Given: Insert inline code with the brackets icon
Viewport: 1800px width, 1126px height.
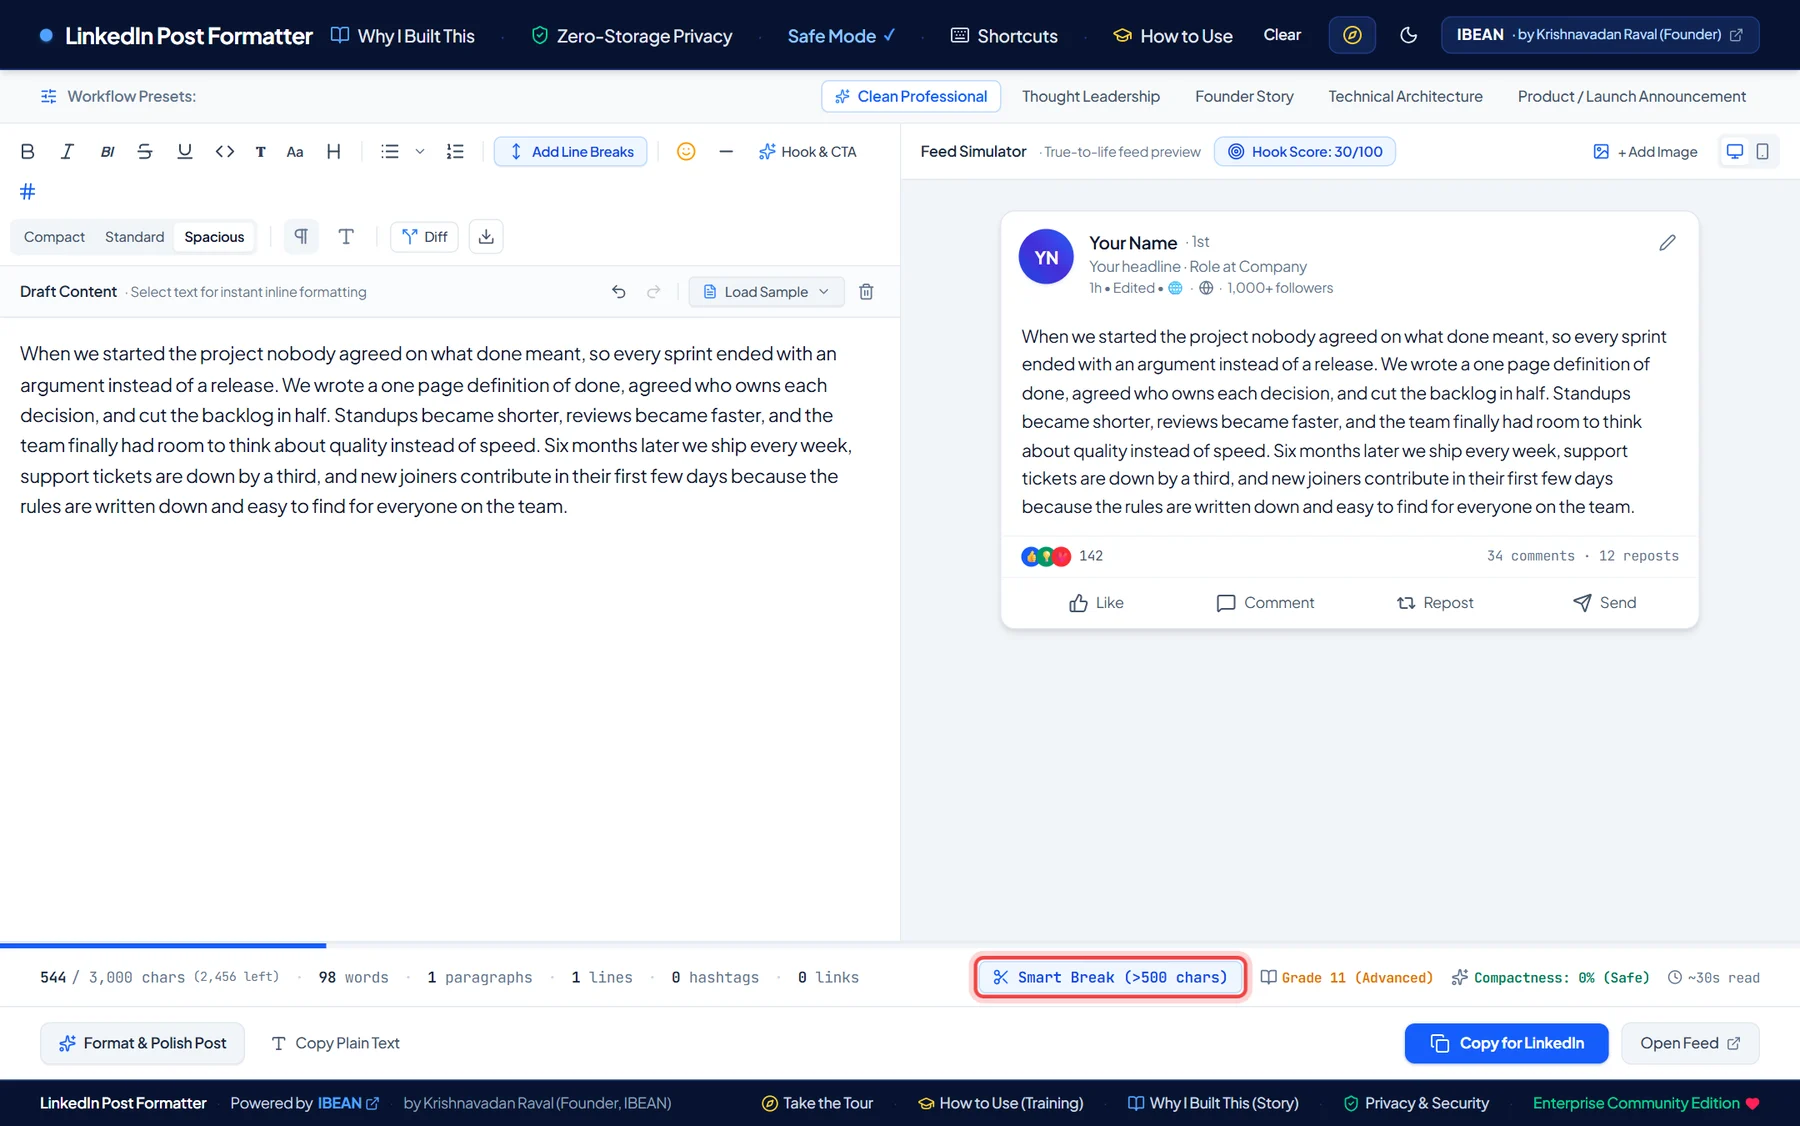Looking at the screenshot, I should pos(225,151).
